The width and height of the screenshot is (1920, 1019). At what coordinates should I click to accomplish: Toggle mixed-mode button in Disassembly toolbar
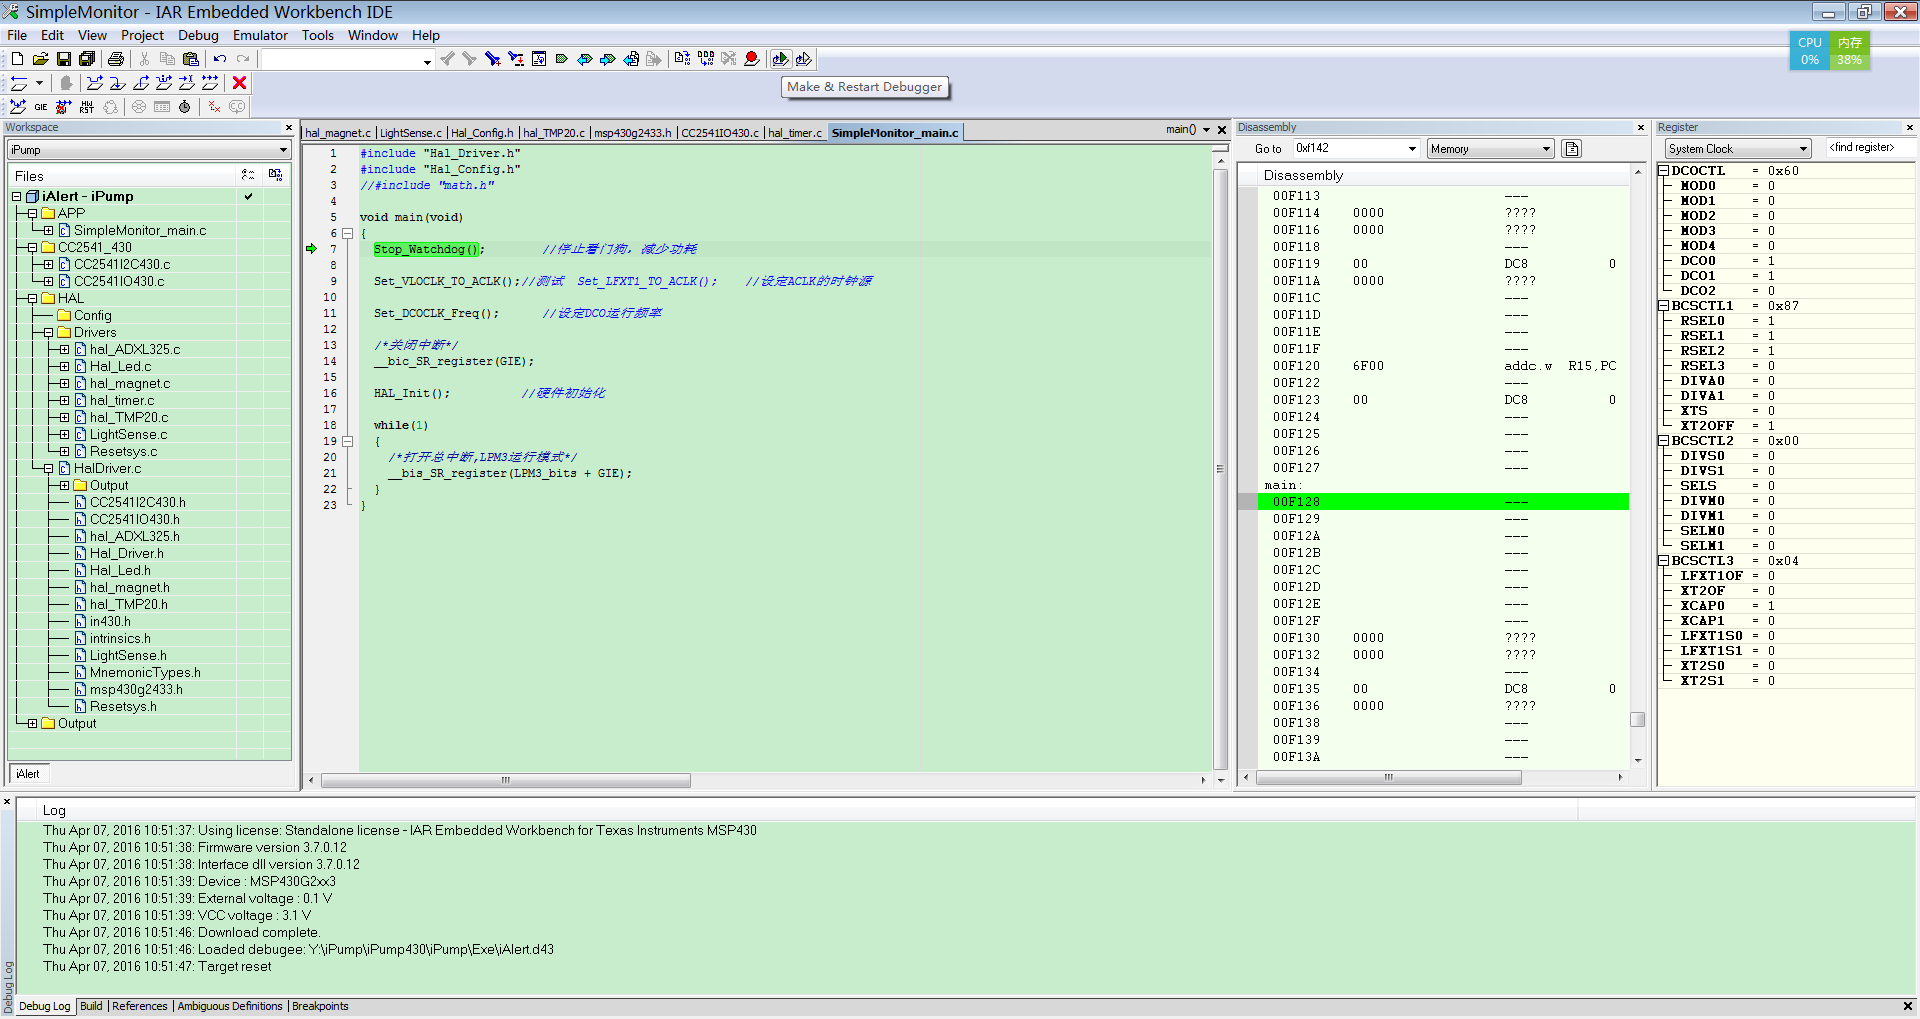[1572, 149]
